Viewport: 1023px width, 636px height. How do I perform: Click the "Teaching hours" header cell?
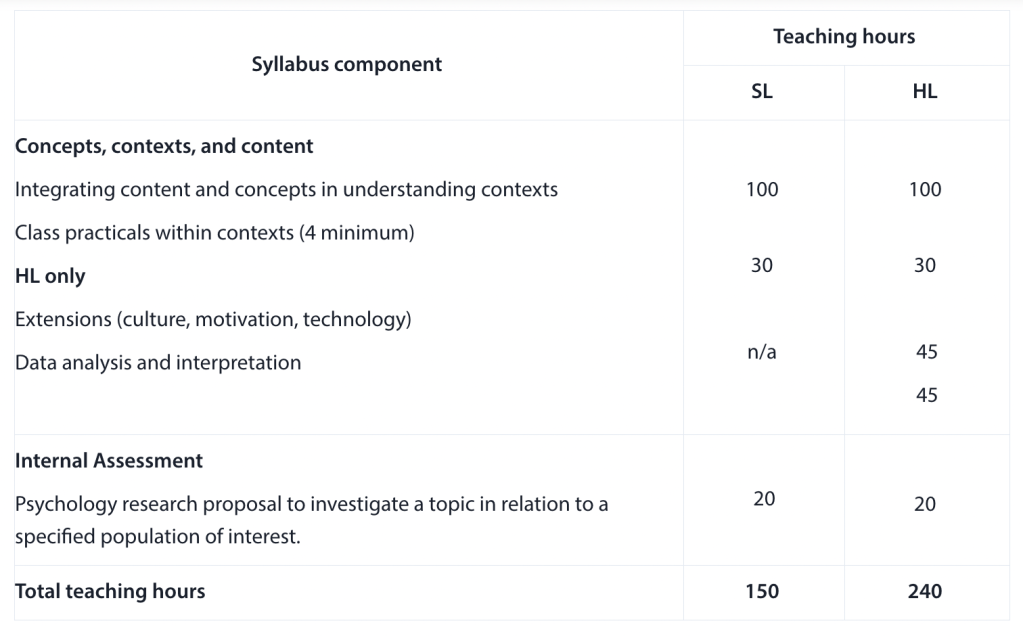tap(844, 38)
